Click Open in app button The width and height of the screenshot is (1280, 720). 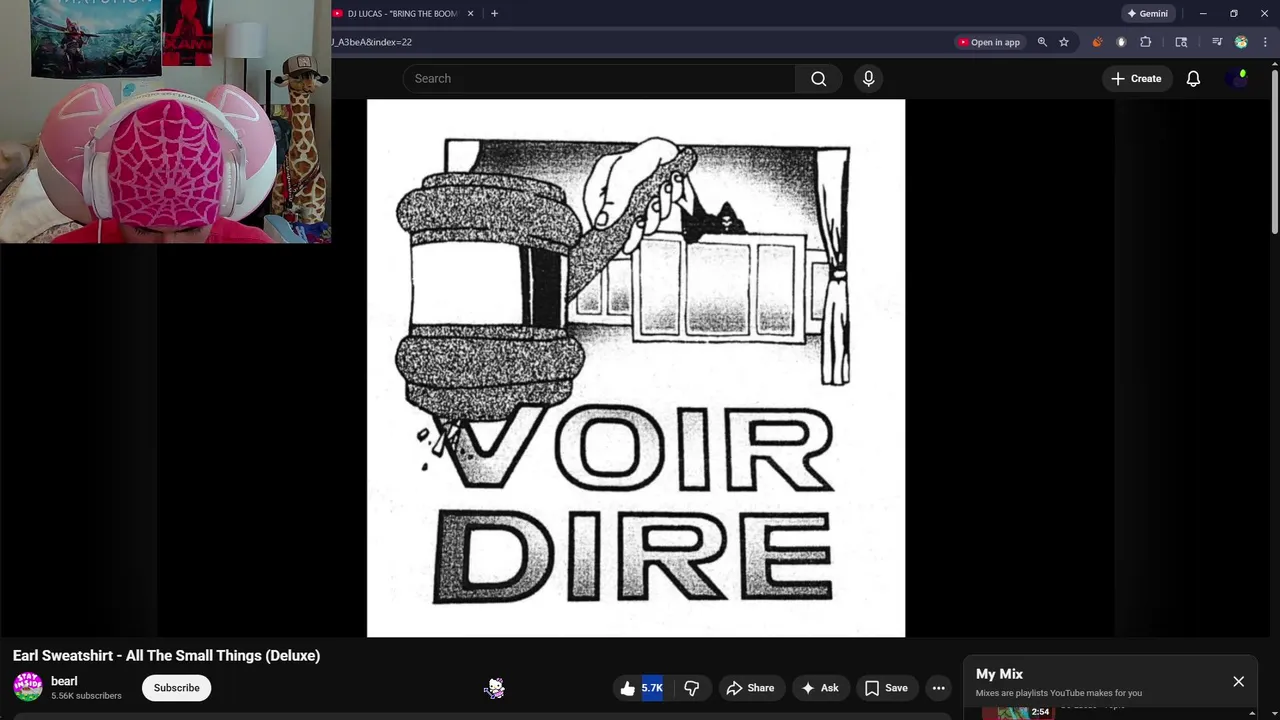989,42
